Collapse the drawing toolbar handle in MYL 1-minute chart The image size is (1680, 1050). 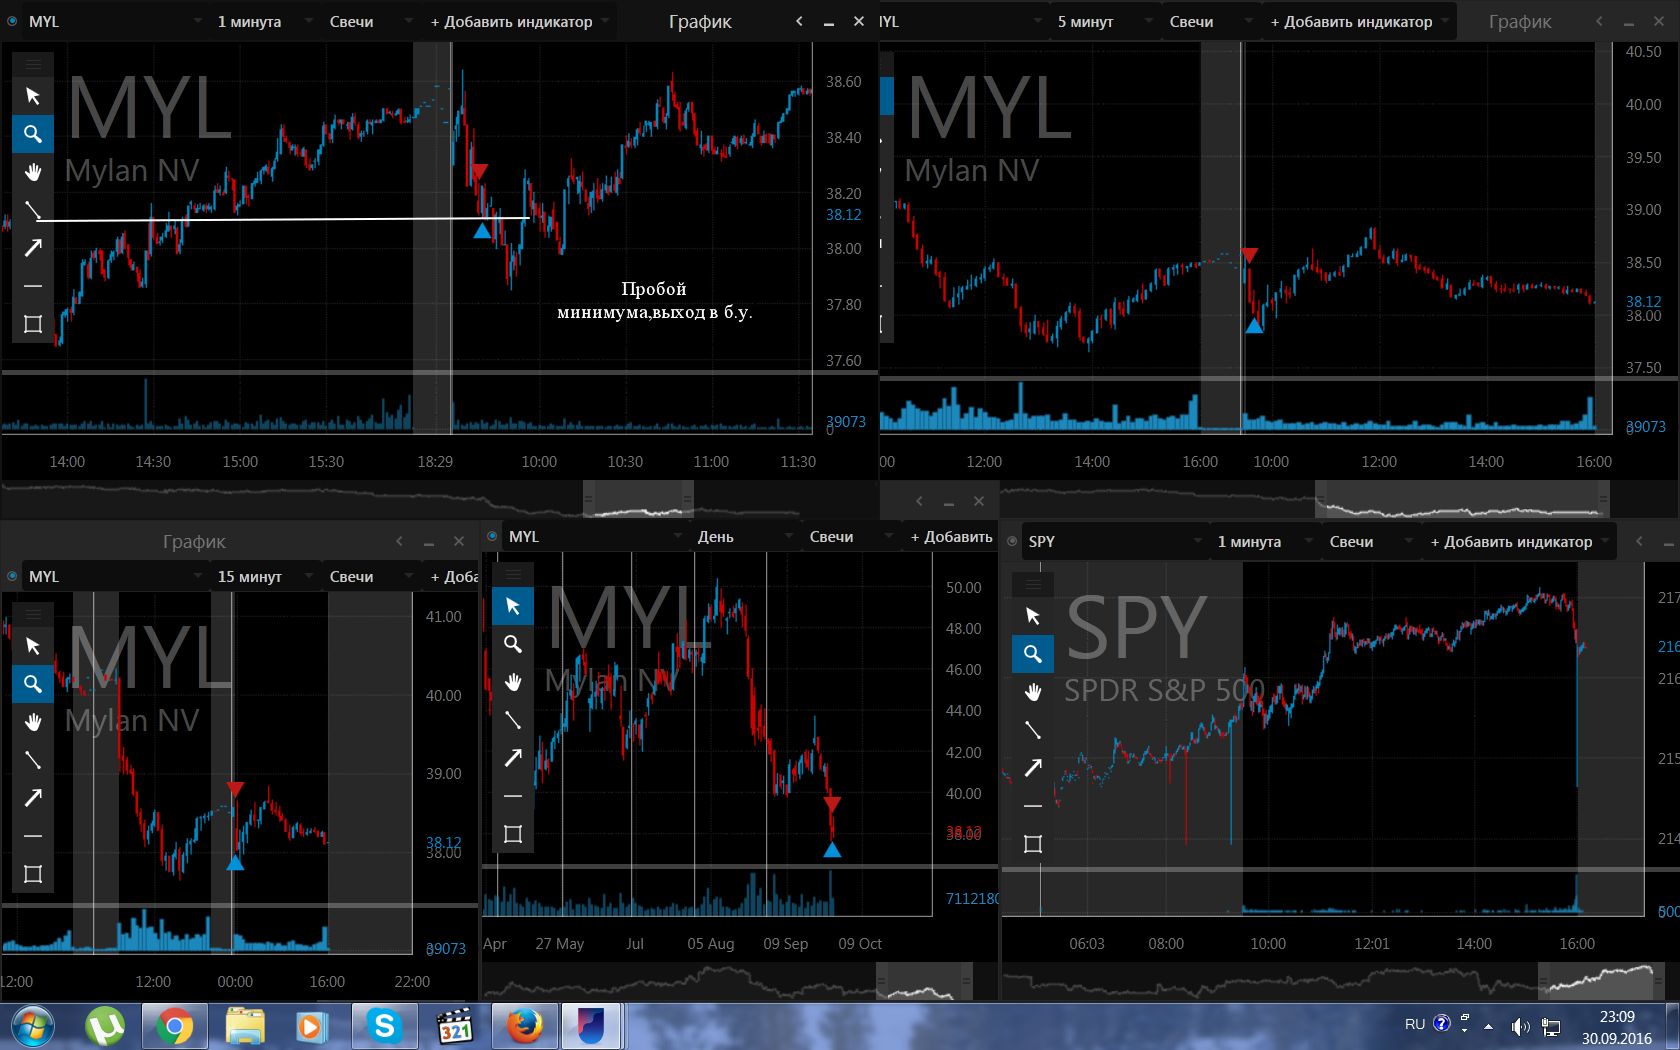pos(33,64)
